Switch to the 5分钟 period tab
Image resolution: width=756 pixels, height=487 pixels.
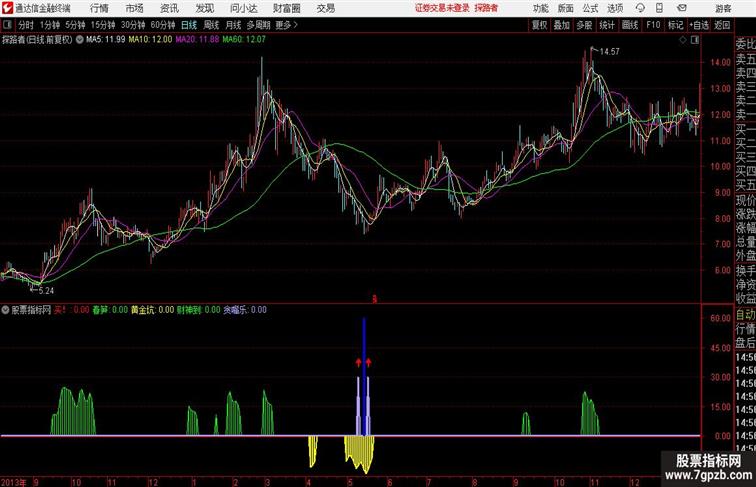pos(75,25)
